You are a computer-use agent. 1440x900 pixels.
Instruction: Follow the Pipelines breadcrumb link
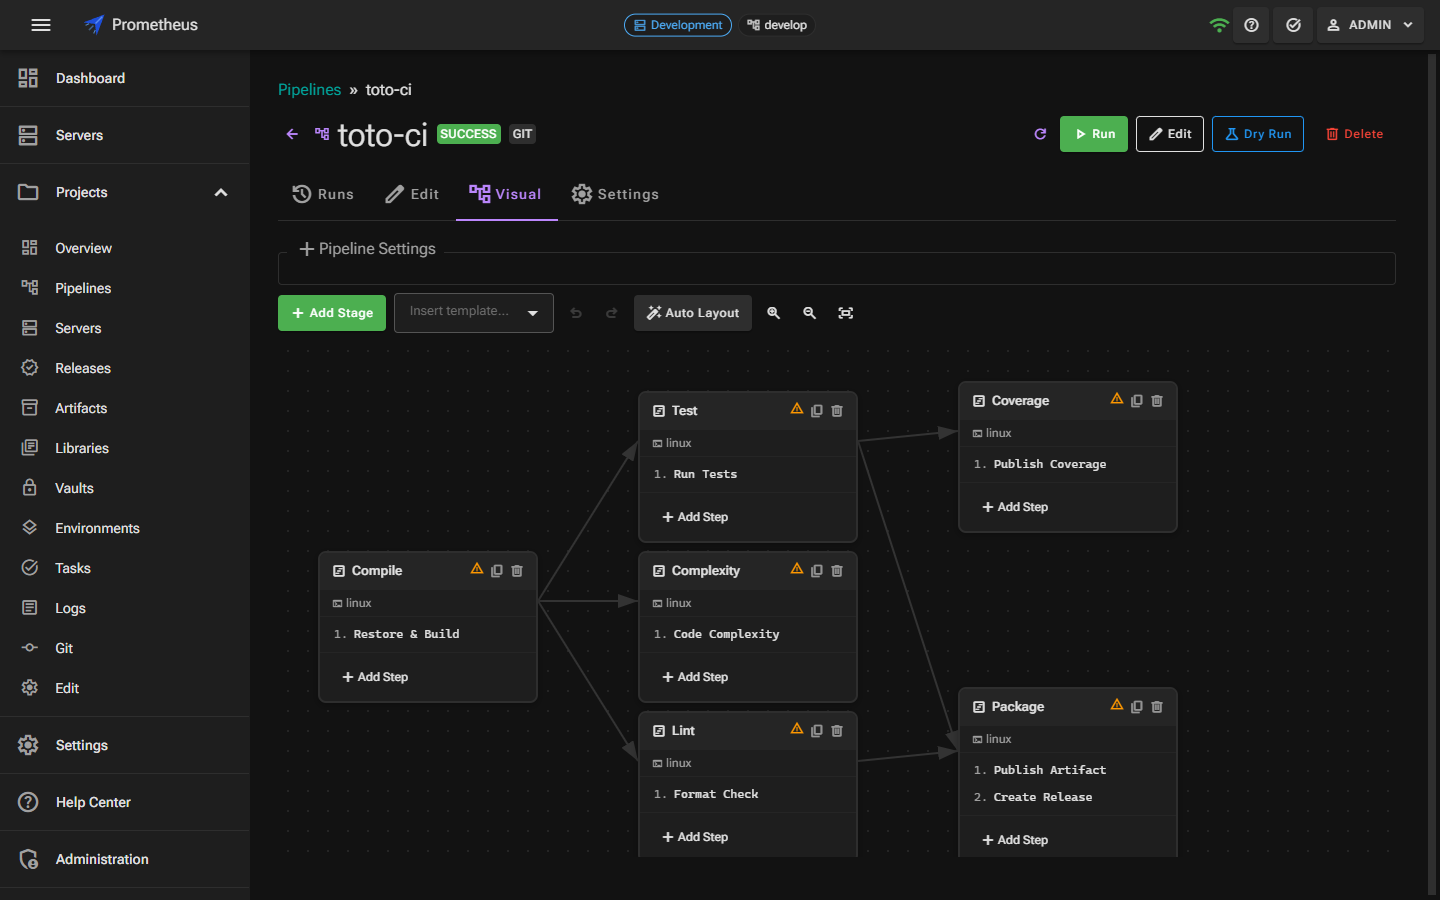coord(309,90)
